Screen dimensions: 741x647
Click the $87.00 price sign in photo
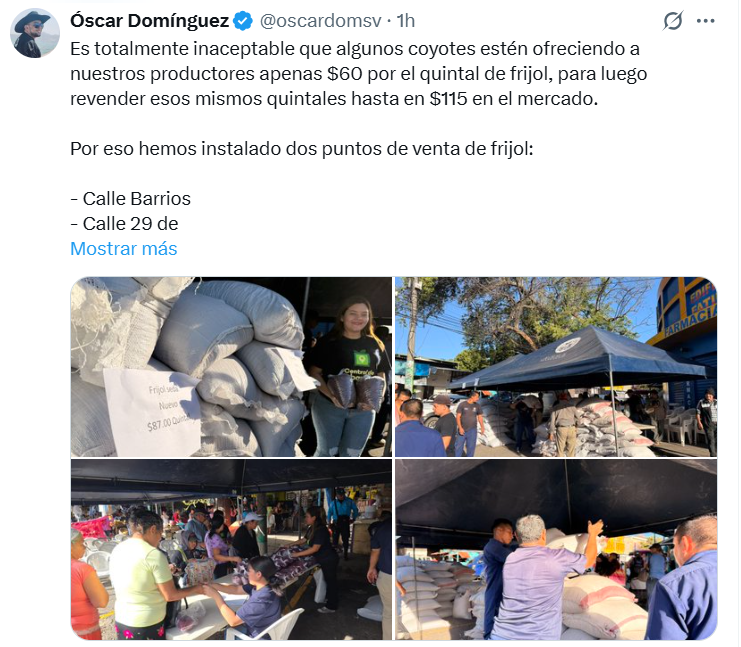click(151, 411)
